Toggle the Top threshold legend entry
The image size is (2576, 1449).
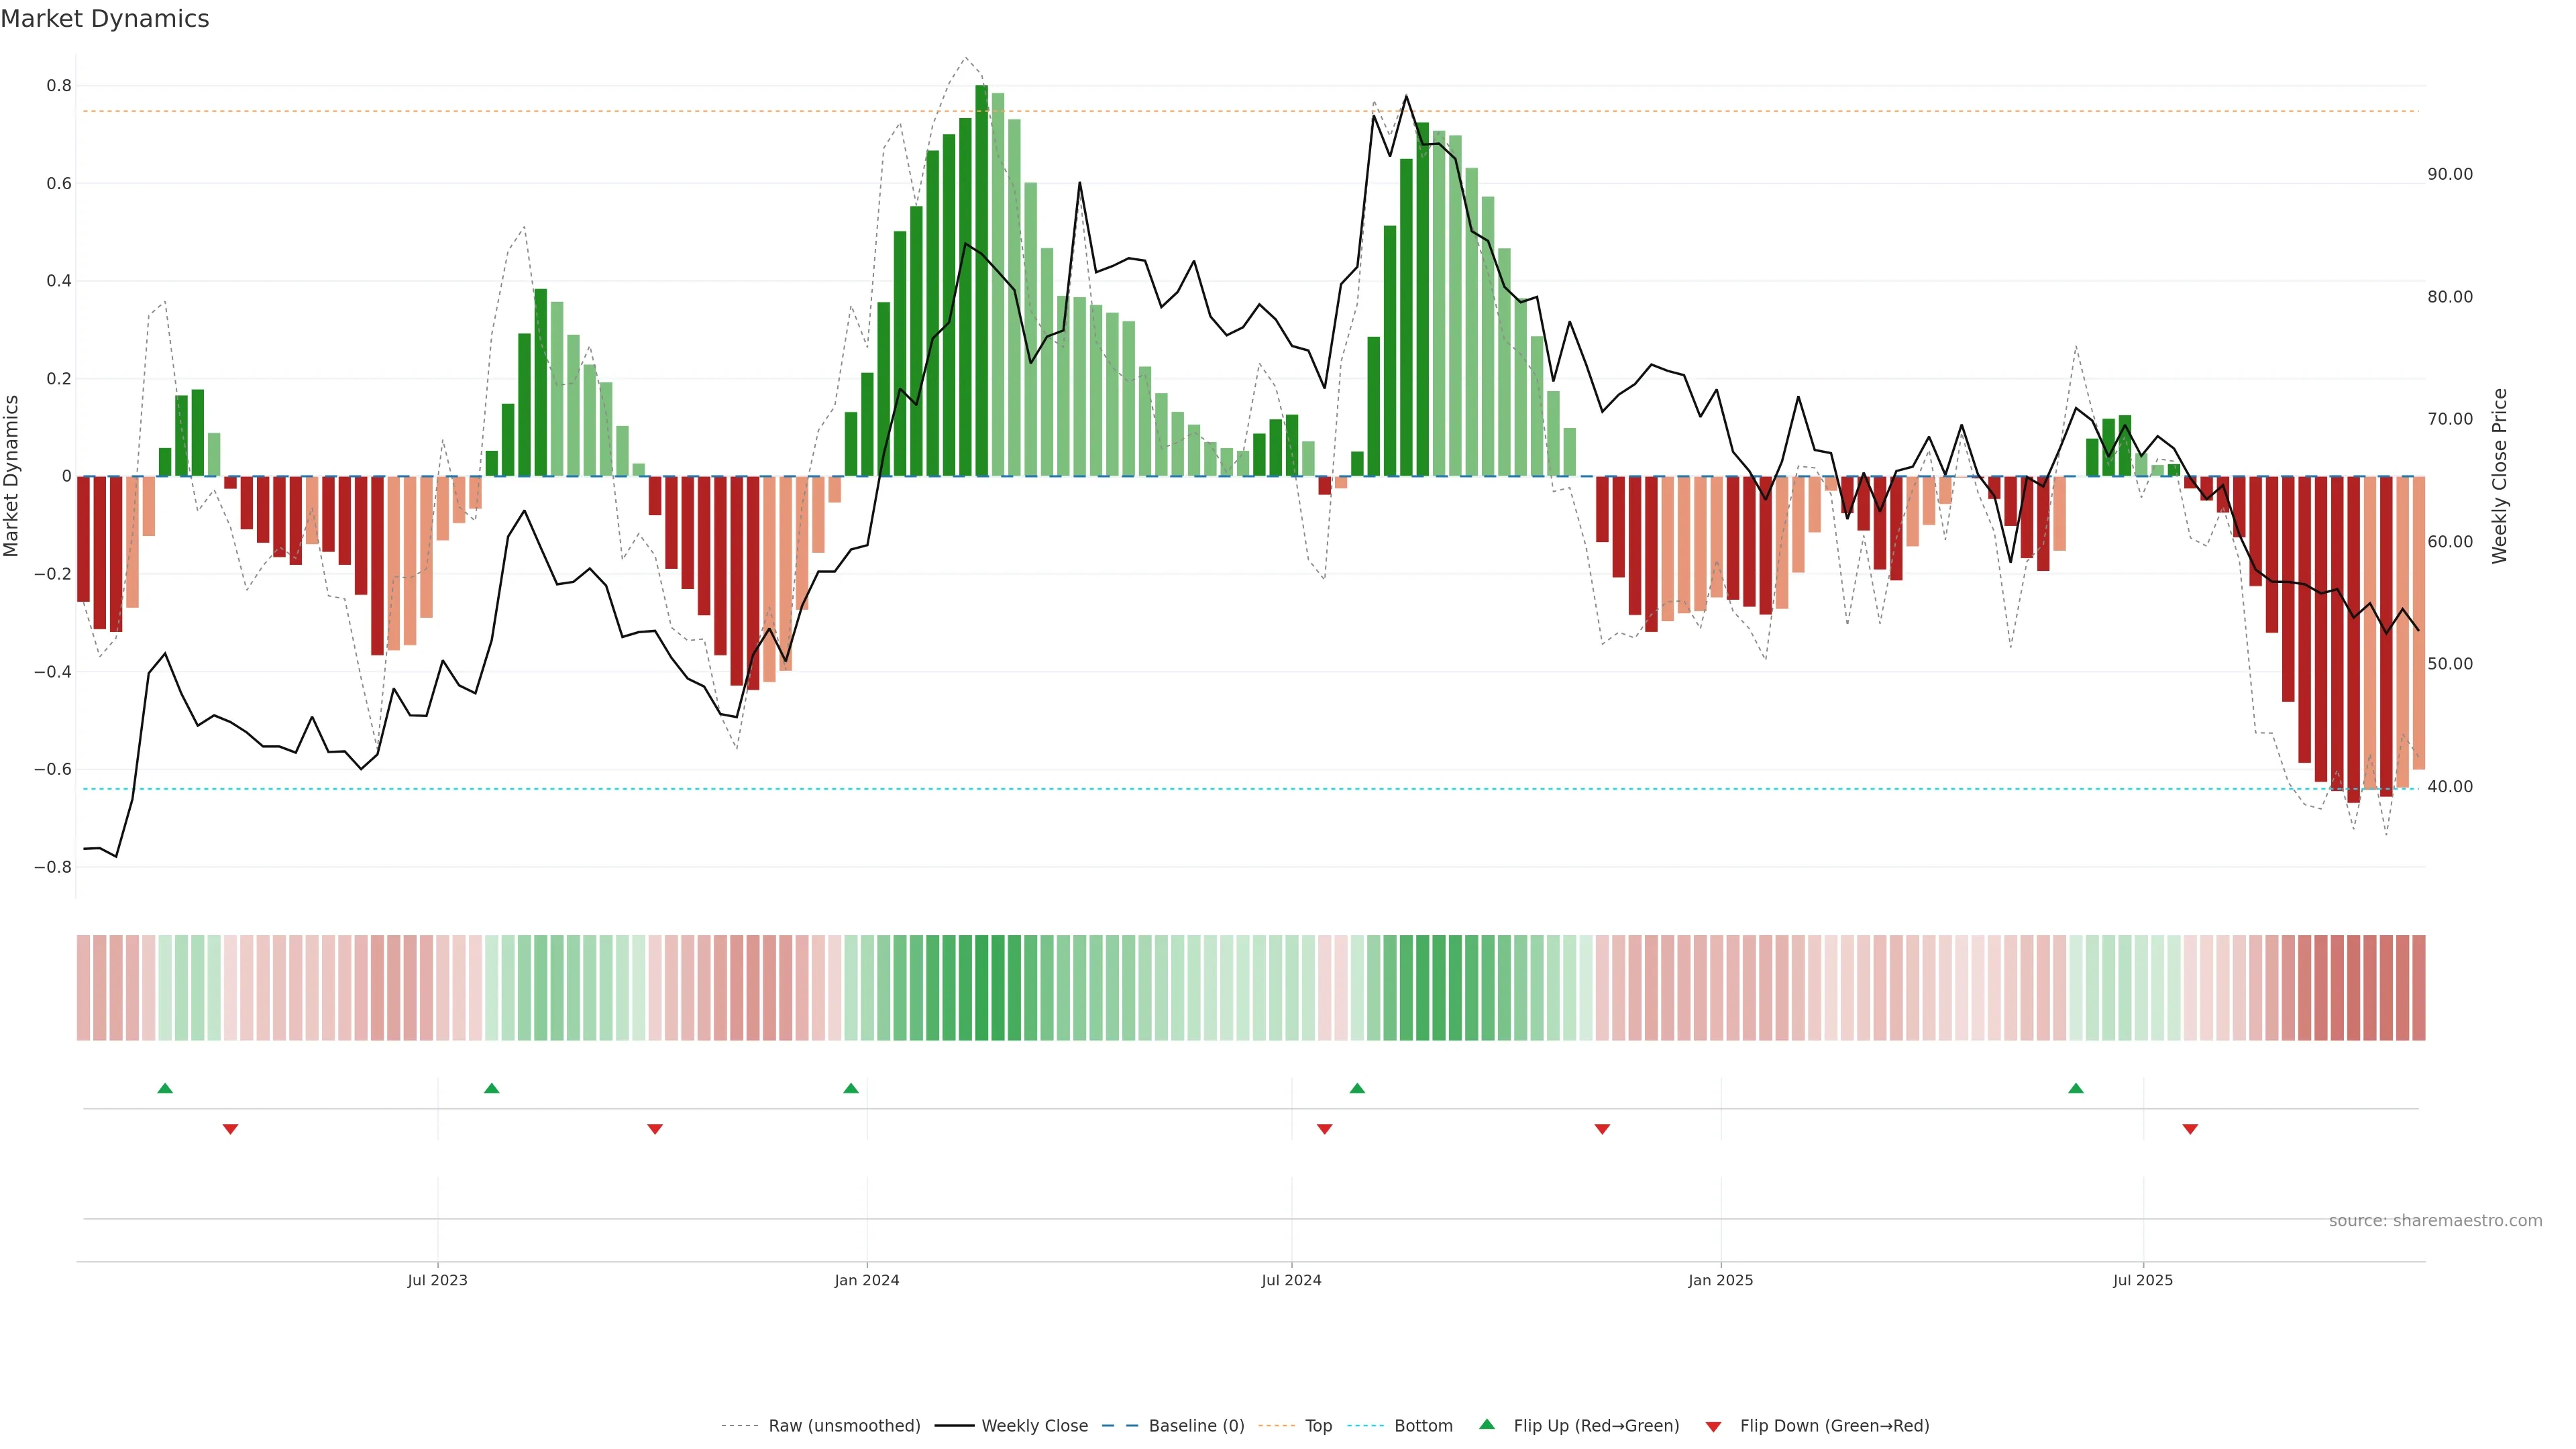[1318, 1426]
